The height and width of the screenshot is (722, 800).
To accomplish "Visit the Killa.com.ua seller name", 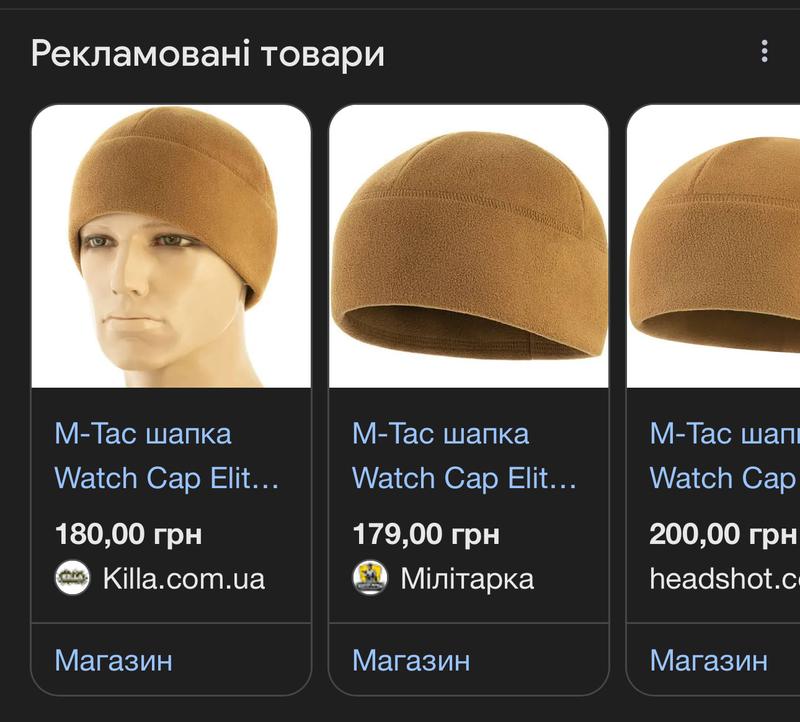I will [184, 579].
